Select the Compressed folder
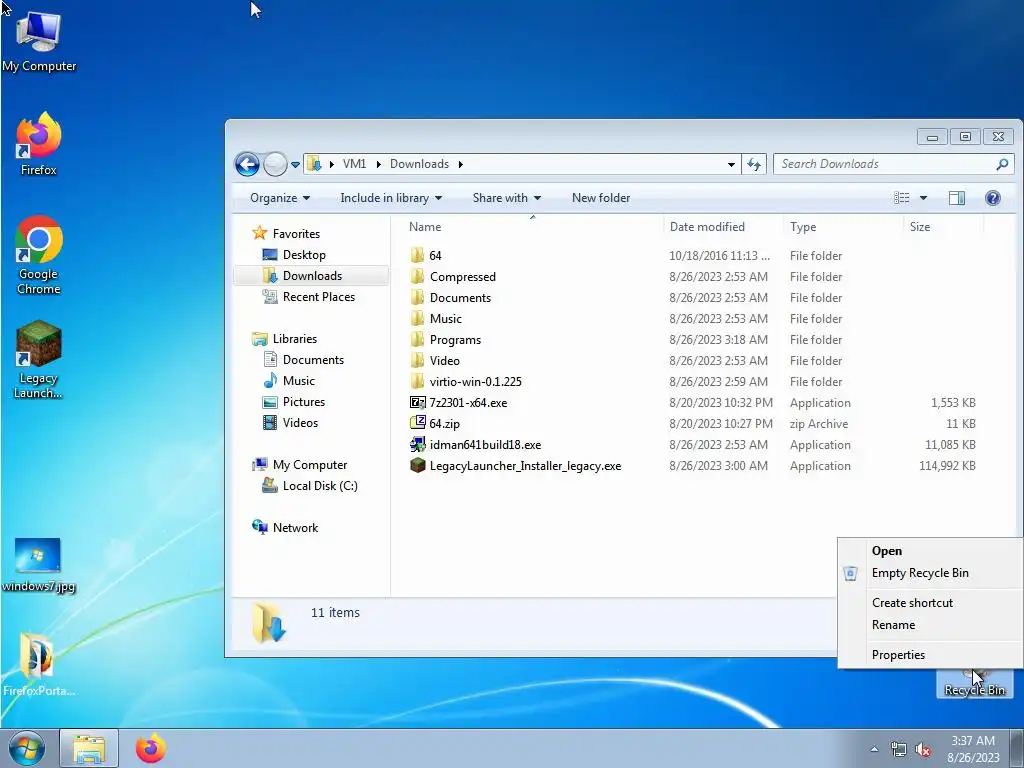This screenshot has width=1024, height=768. click(453, 276)
